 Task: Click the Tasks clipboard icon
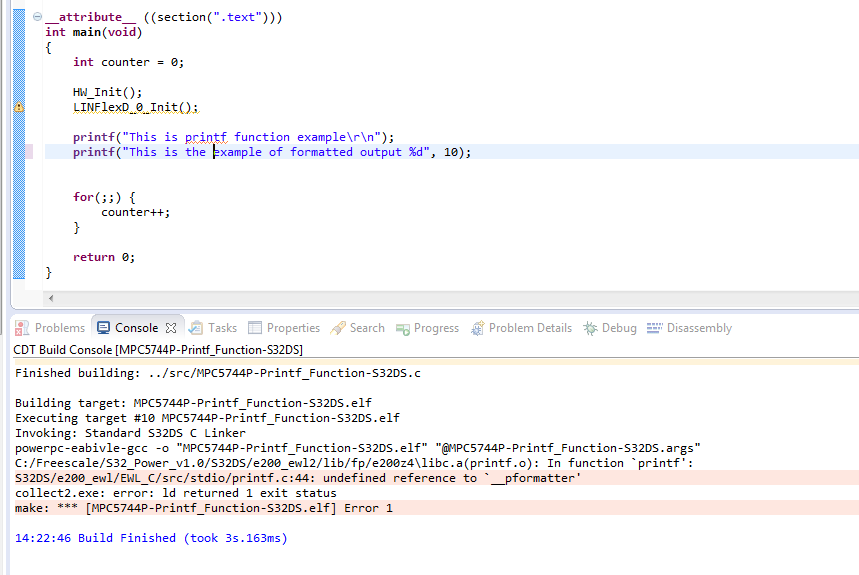point(196,328)
